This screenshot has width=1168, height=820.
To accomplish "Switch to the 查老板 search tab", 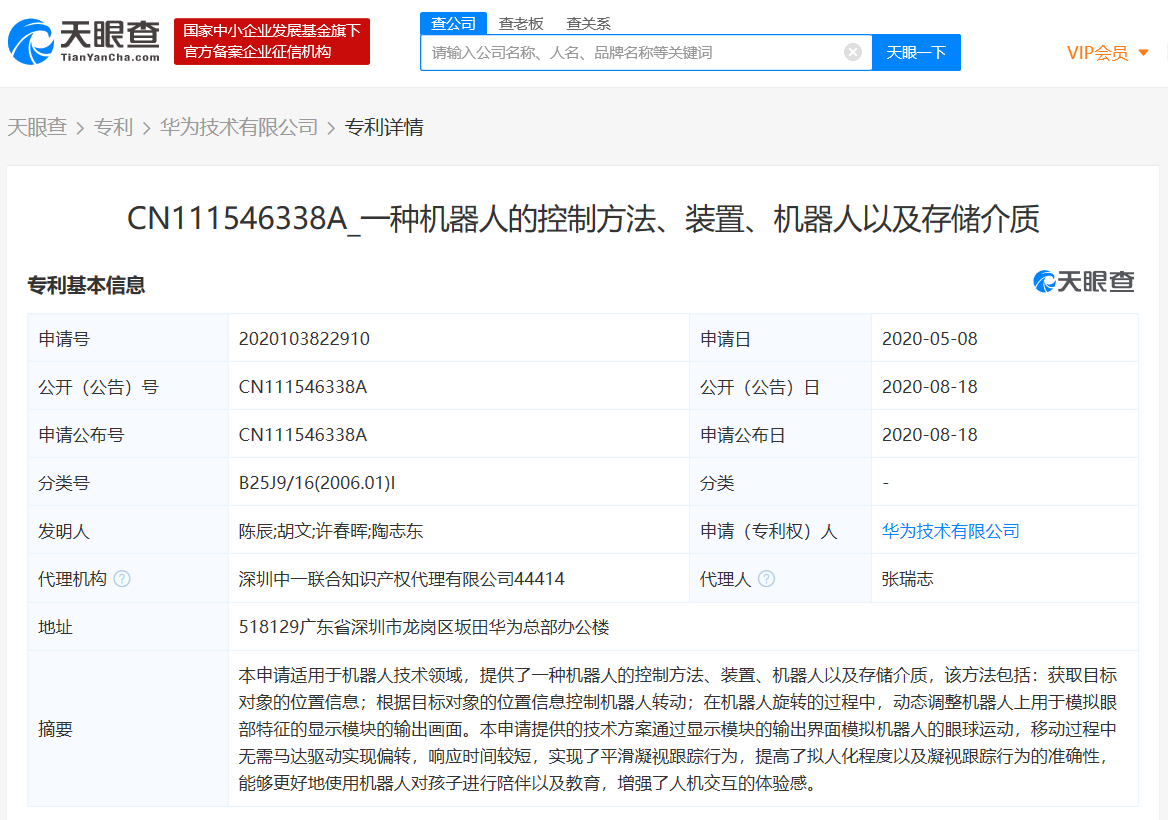I will 521,23.
